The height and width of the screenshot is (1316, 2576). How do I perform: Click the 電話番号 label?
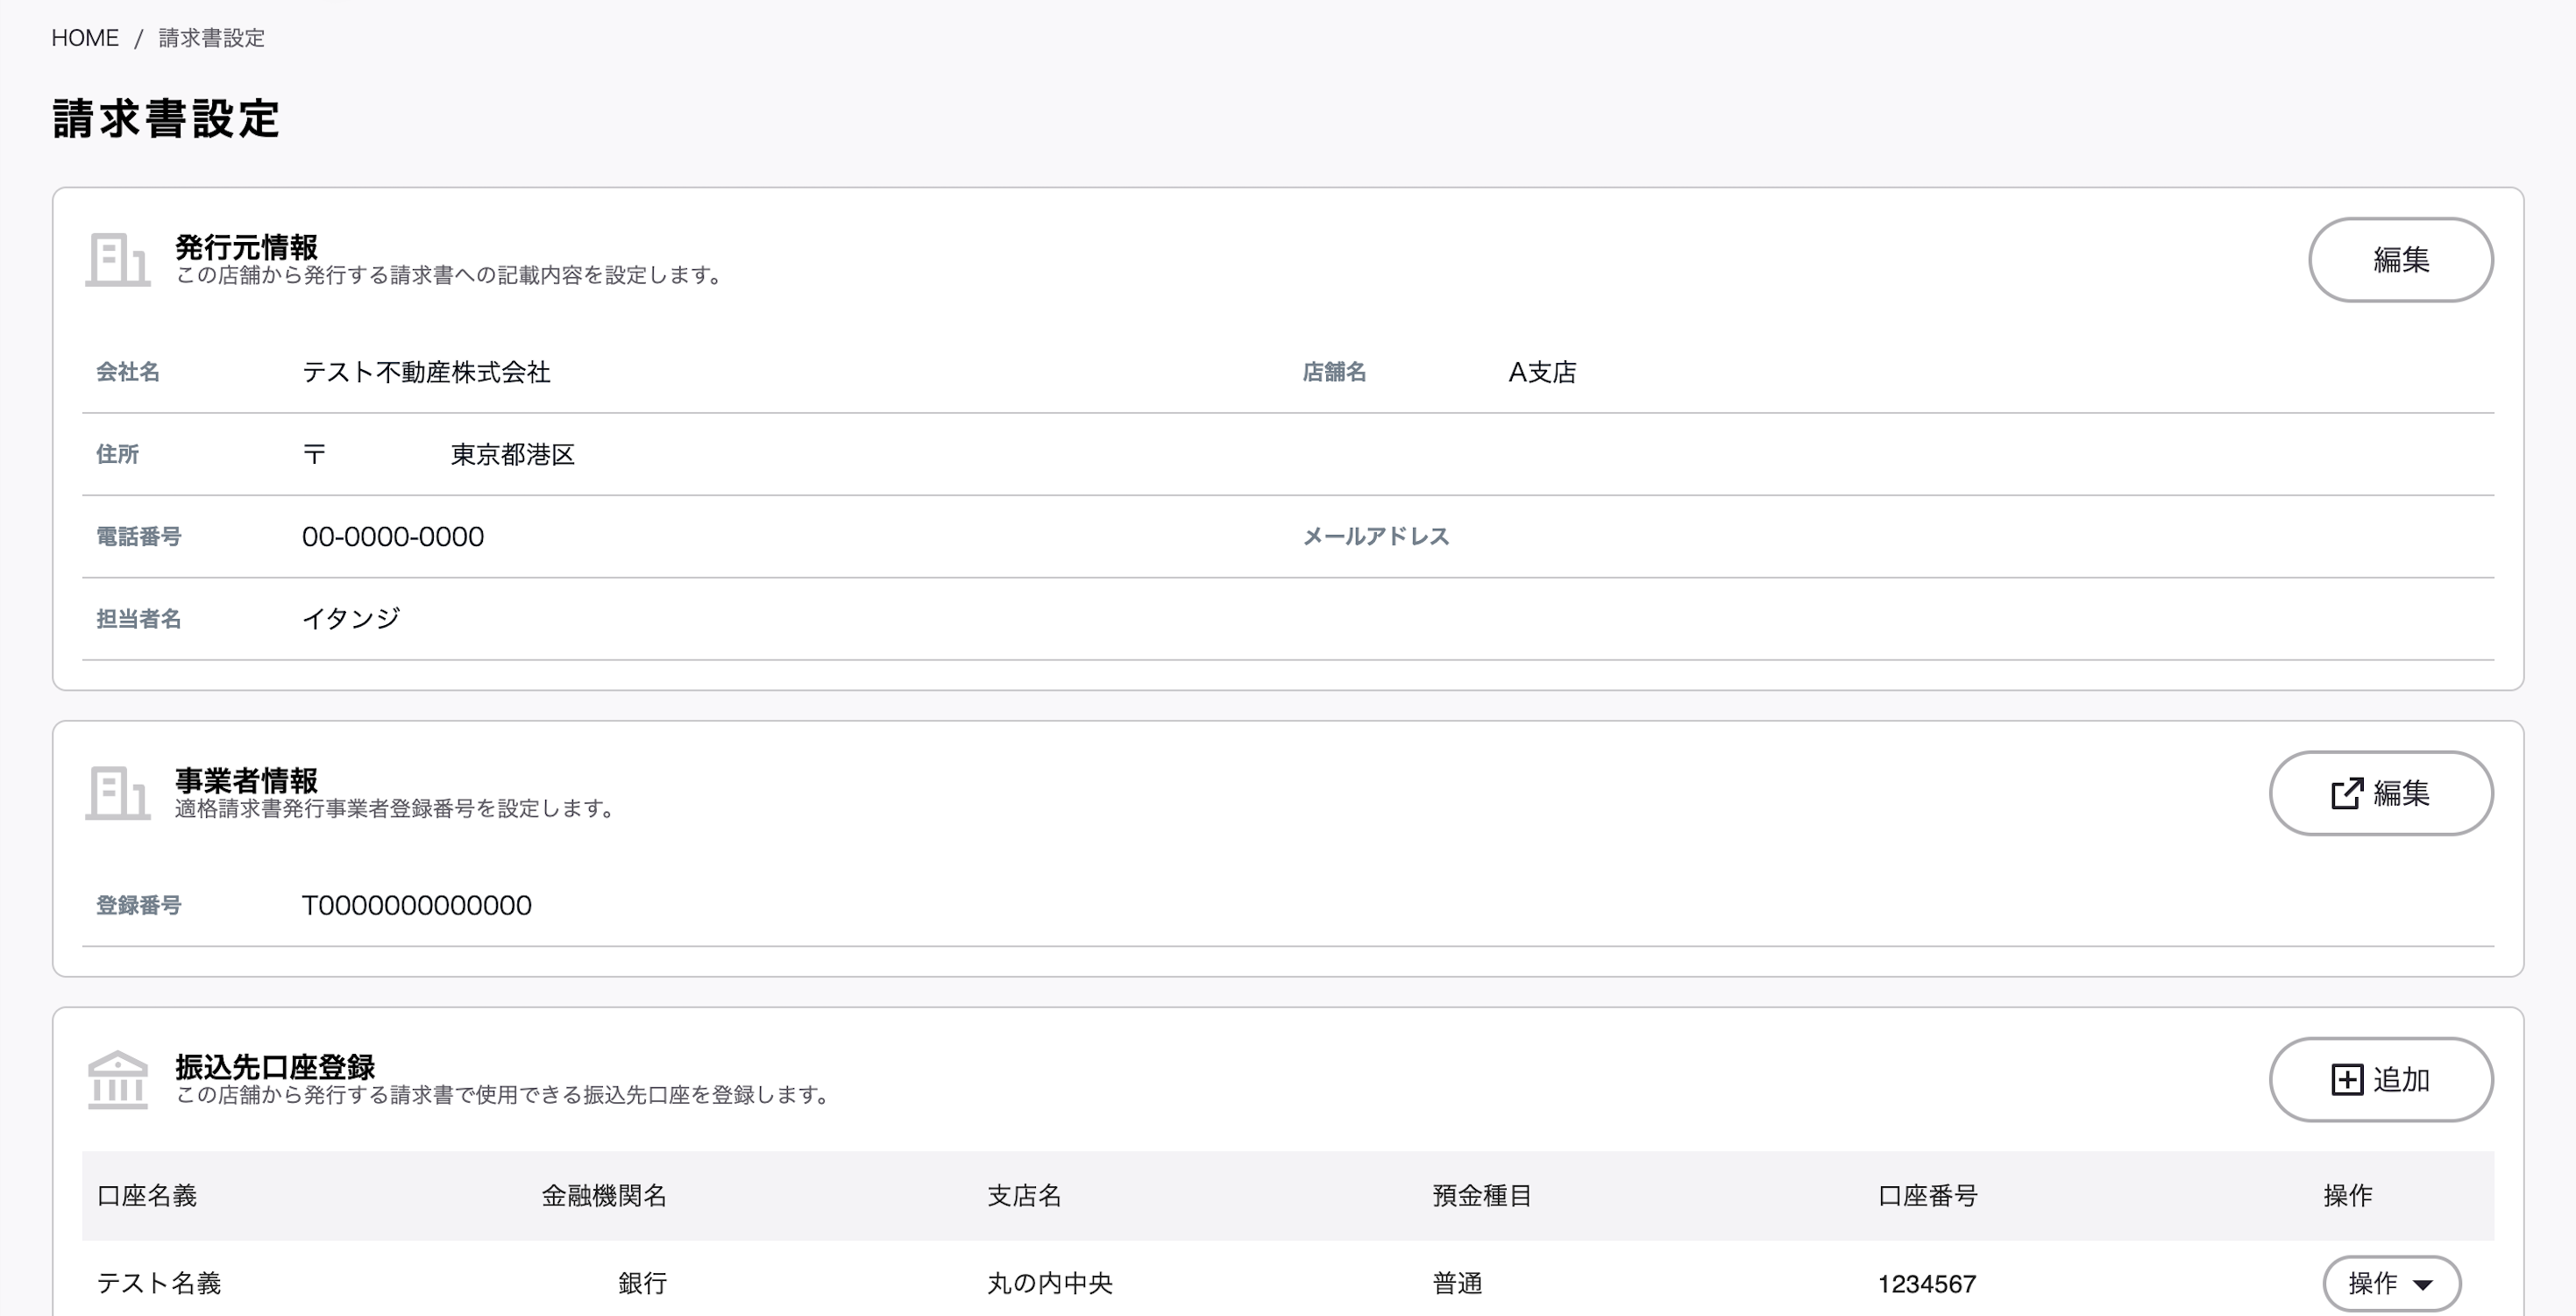(x=138, y=537)
